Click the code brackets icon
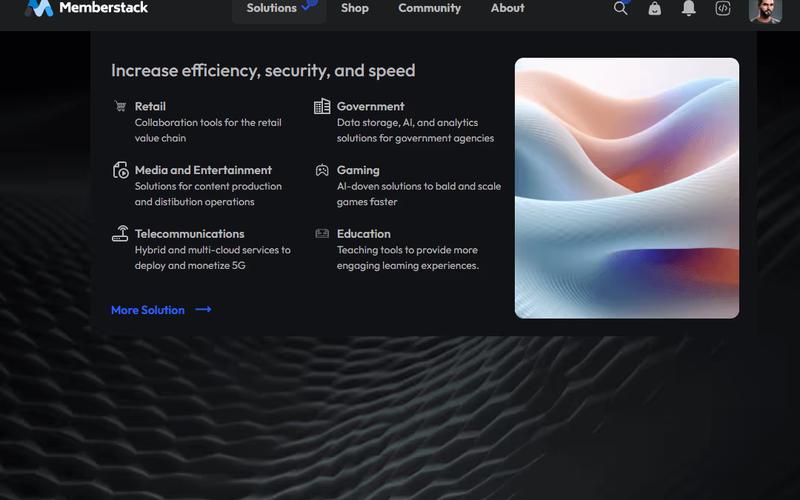 723,8
